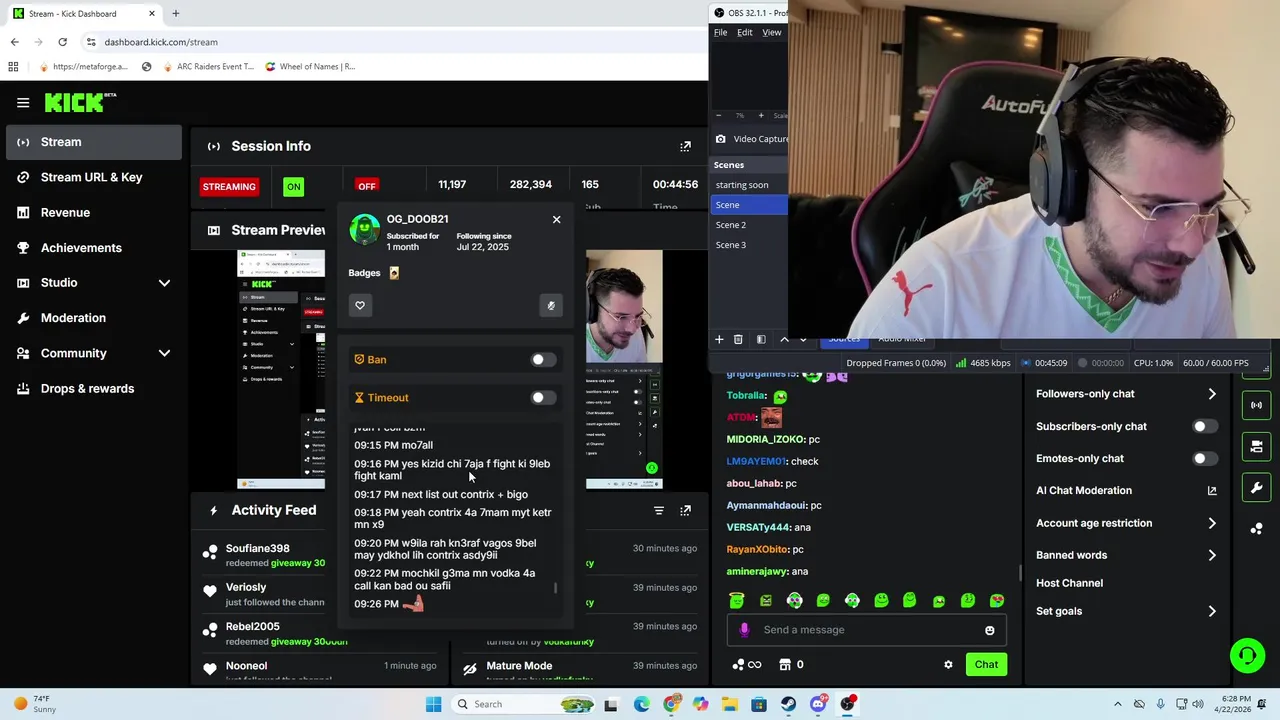Open OBS View menu
This screenshot has height=720, width=1280.
pos(772,32)
